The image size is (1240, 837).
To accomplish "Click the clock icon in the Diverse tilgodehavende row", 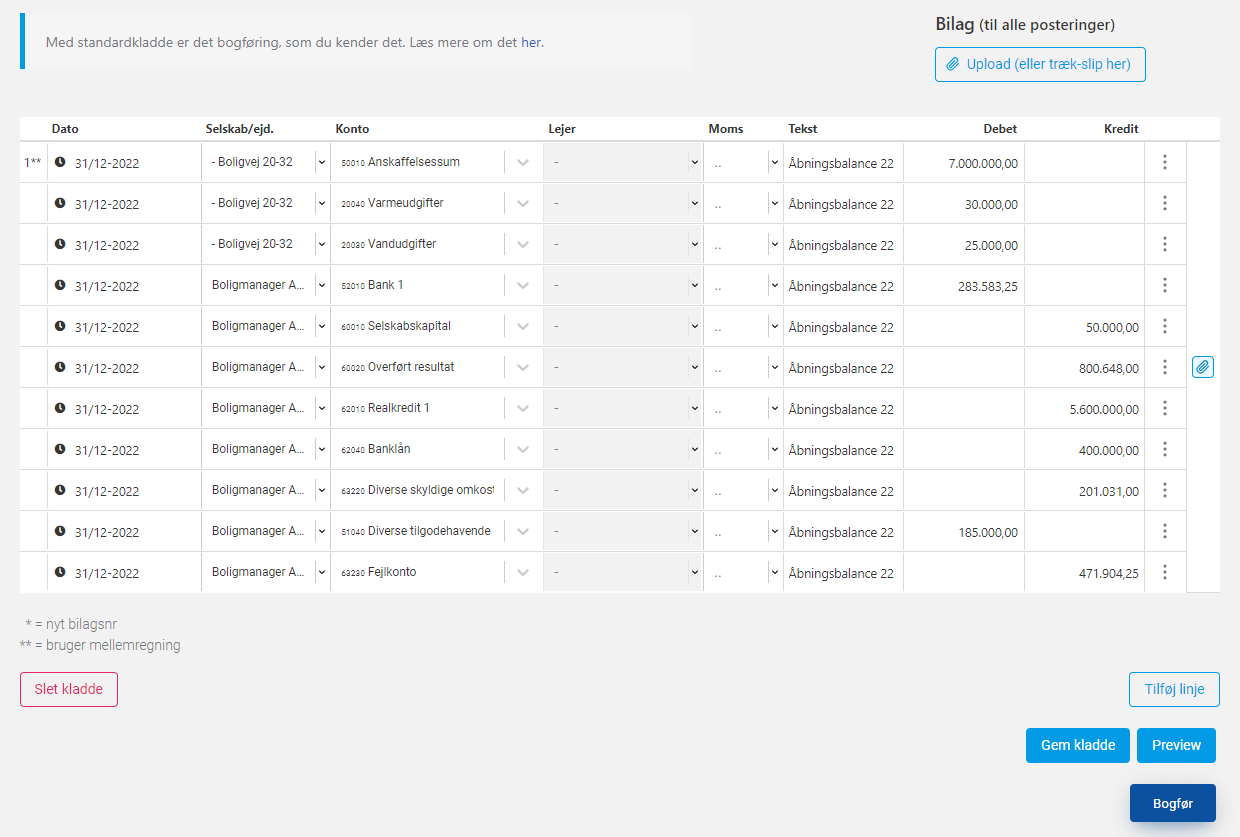I will (60, 531).
